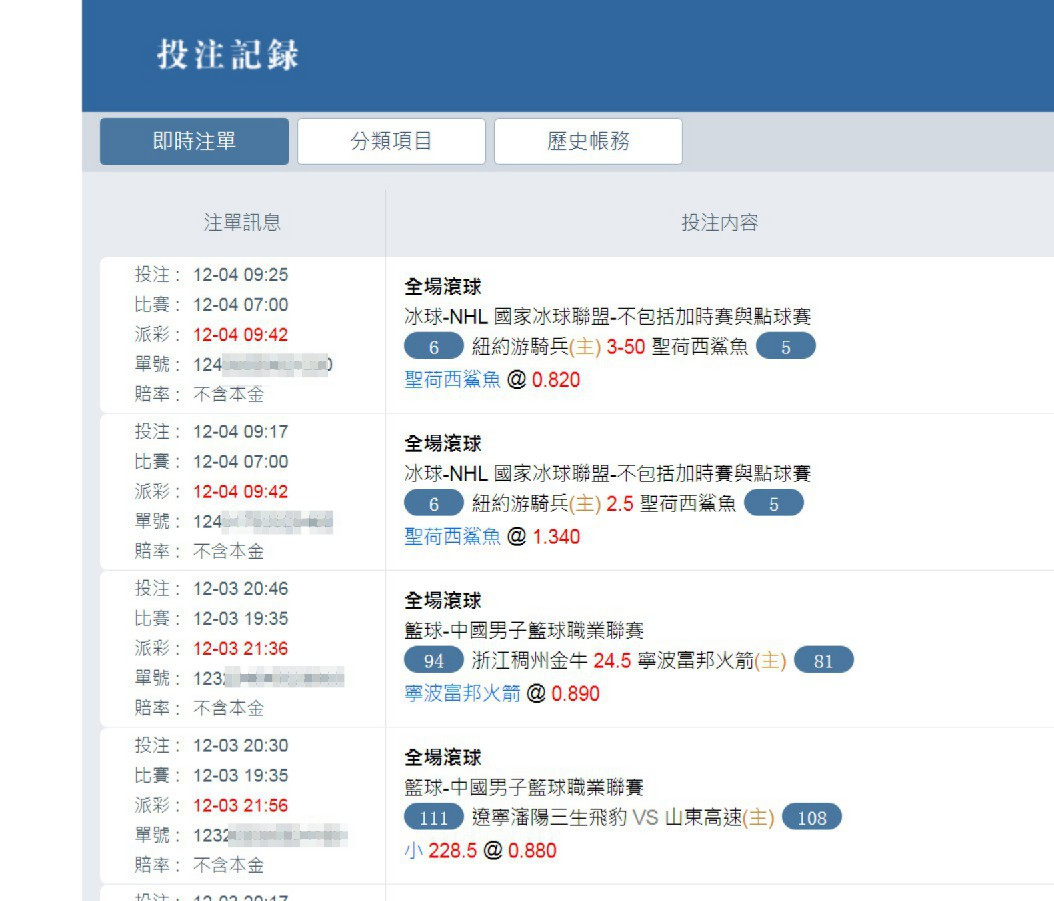Select bet time 12-04 09:17

click(241, 432)
